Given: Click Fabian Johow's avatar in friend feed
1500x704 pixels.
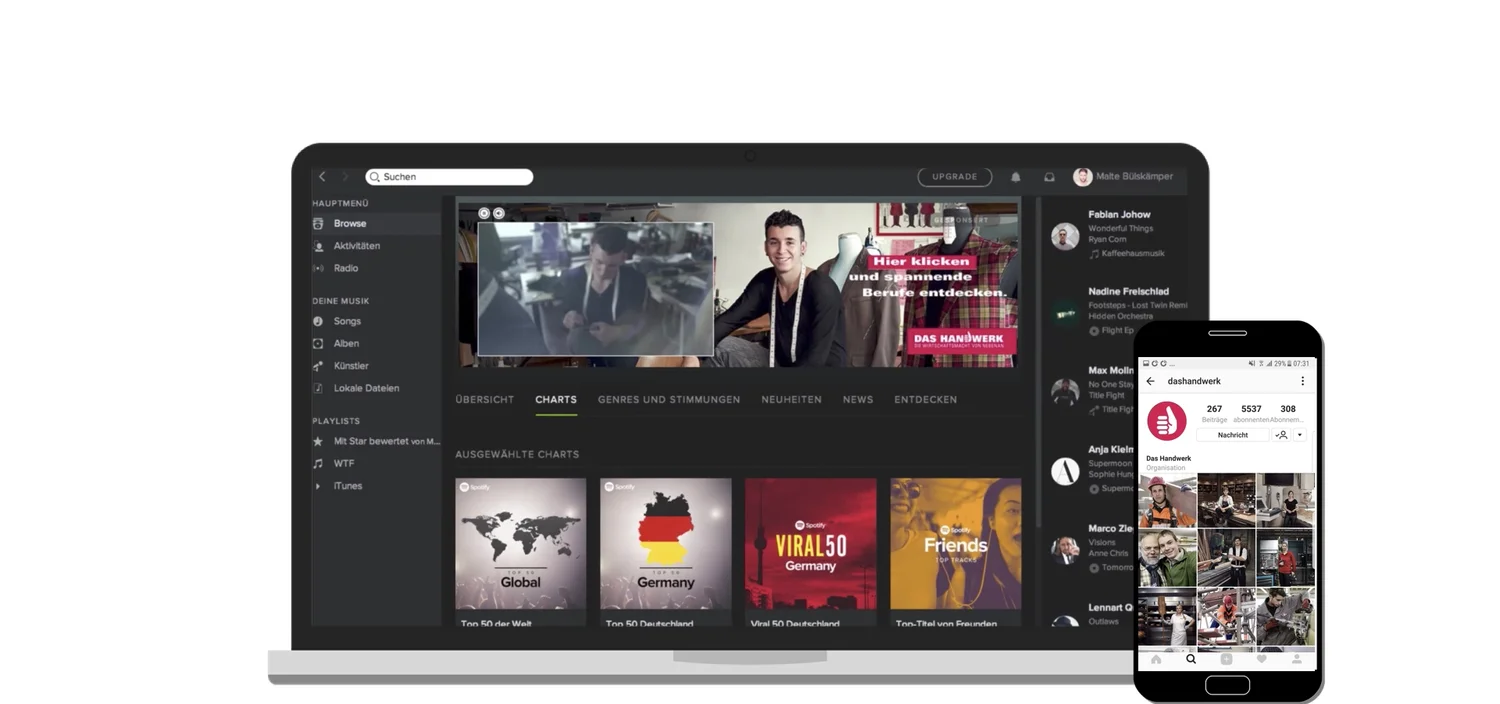Looking at the screenshot, I should (x=1065, y=236).
